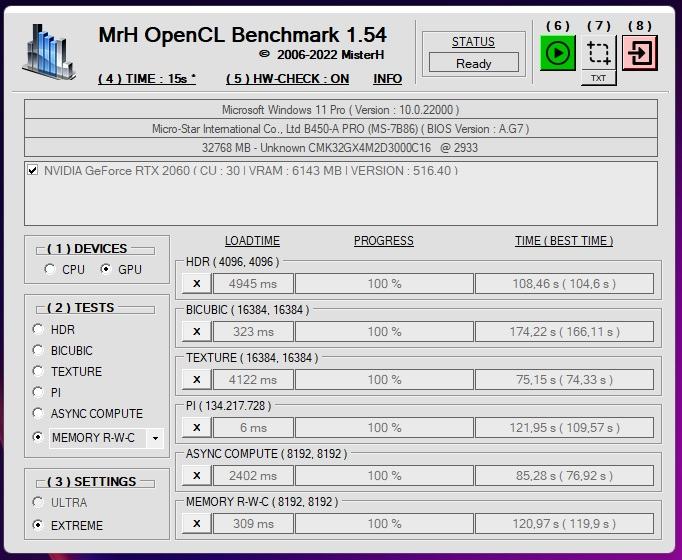Choose the BICUBIC test radio button
Screen dimensions: 682x560
[x=38, y=350]
